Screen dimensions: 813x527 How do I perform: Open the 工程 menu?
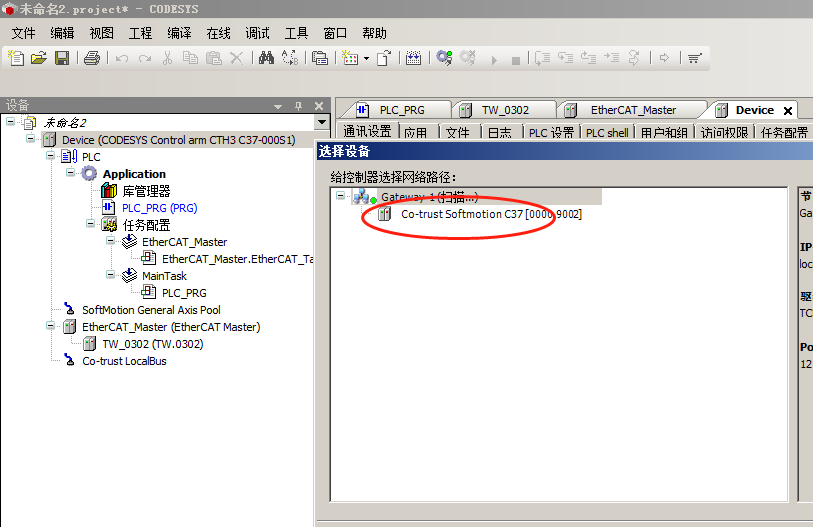point(140,33)
